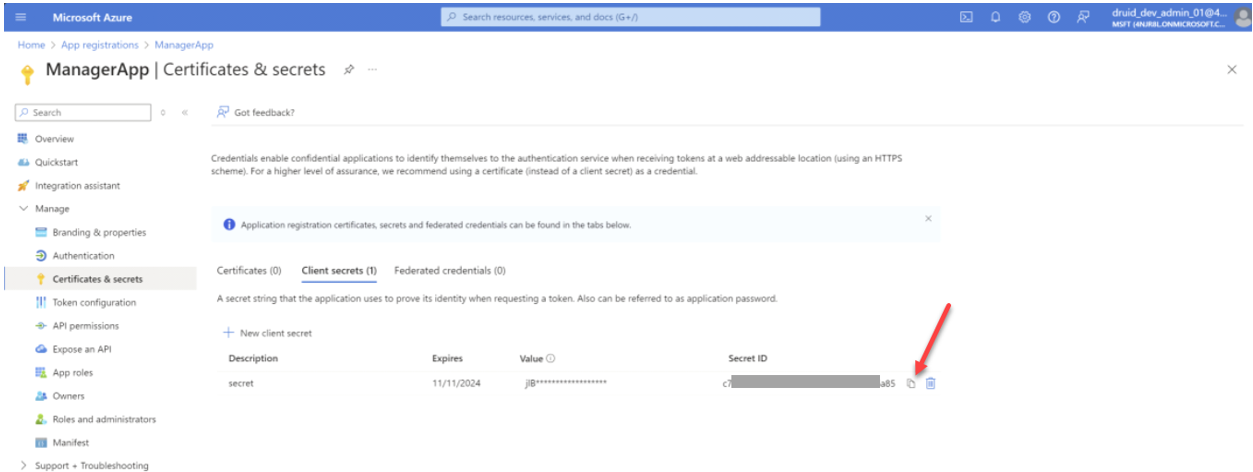Image resolution: width=1253 pixels, height=472 pixels.
Task: Open the user account avatar
Action: [x=1241, y=17]
